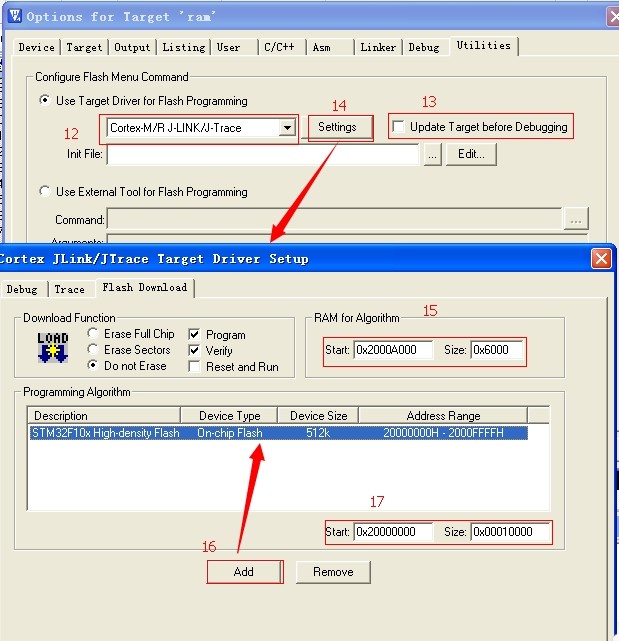
Task: Click the Init File browse (...) button
Action: click(x=432, y=155)
